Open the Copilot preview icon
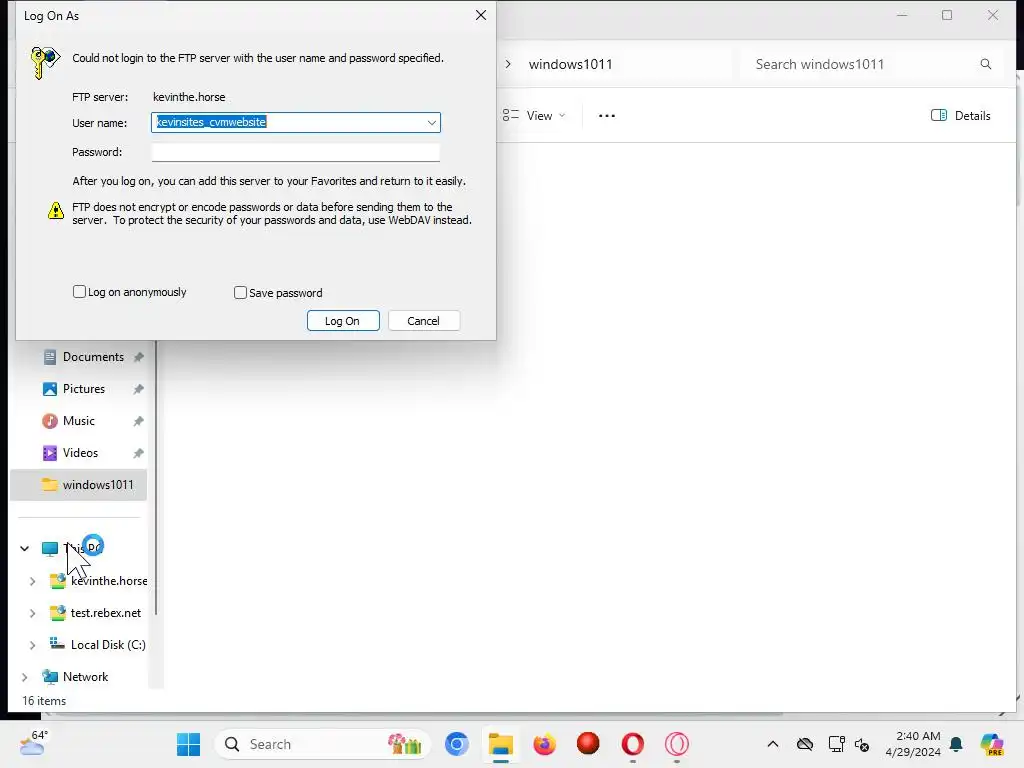 [992, 744]
